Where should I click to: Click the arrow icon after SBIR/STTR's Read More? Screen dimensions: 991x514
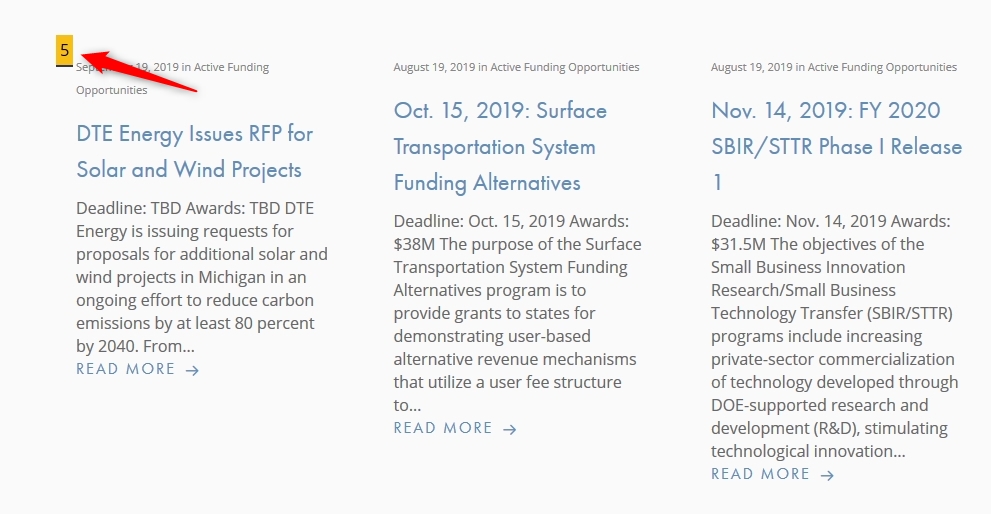(x=827, y=475)
